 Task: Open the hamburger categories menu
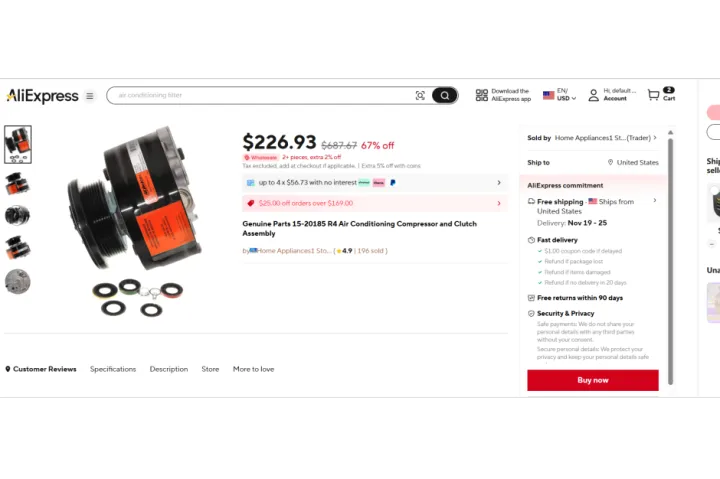[90, 96]
